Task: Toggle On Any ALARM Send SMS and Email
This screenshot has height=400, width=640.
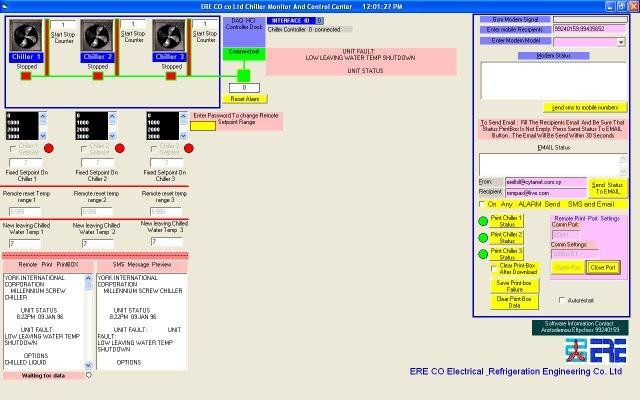Action: 482,204
